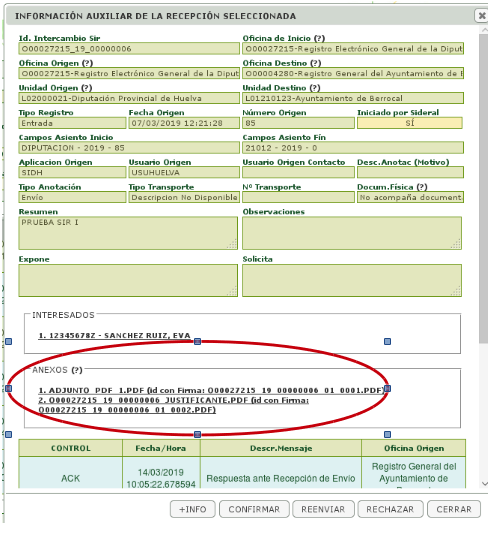Click the REENVIAR button
495x533 pixels.
[323, 509]
